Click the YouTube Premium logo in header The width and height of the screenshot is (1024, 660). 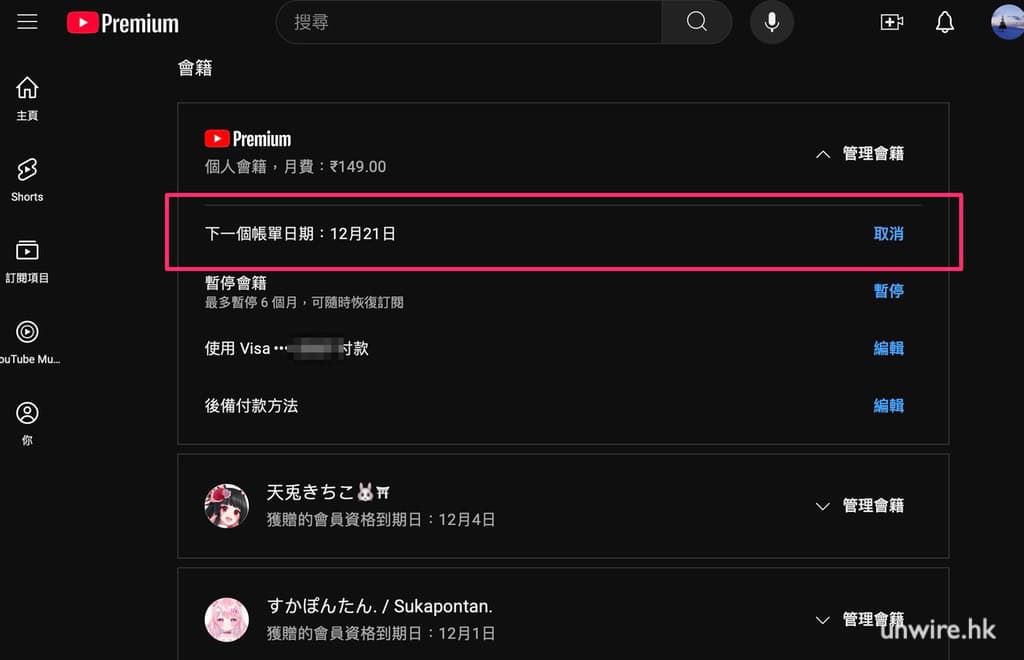click(123, 23)
